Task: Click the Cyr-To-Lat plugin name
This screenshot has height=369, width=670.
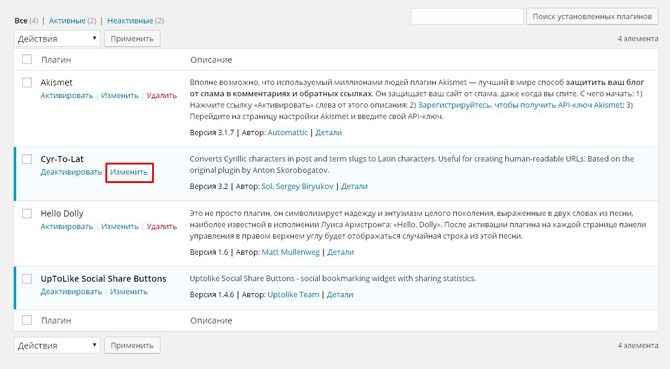Action: coord(62,159)
